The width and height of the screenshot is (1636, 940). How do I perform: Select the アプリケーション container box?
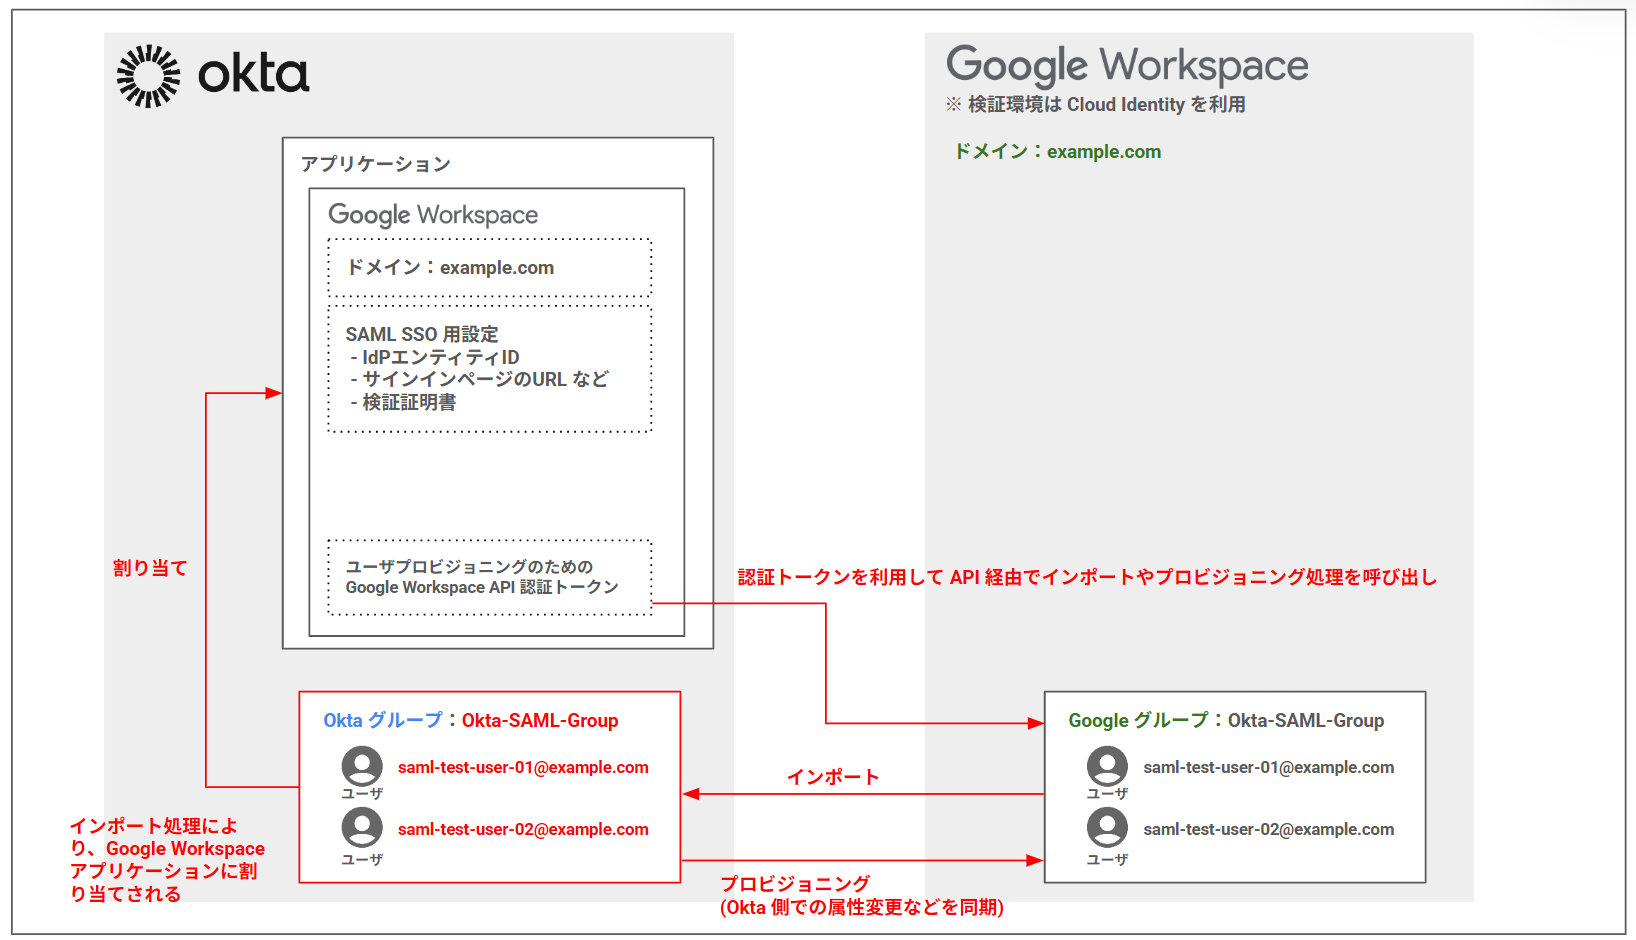[497, 392]
